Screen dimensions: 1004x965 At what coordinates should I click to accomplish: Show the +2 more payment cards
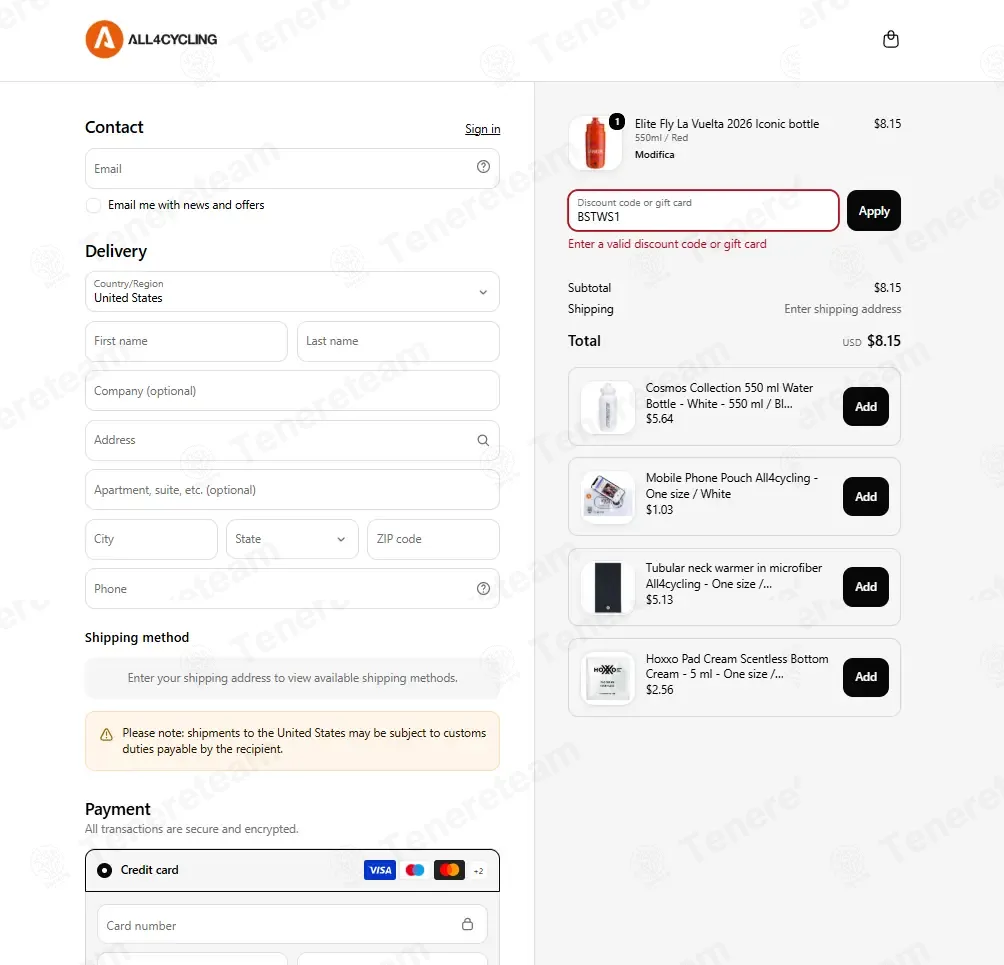click(478, 870)
